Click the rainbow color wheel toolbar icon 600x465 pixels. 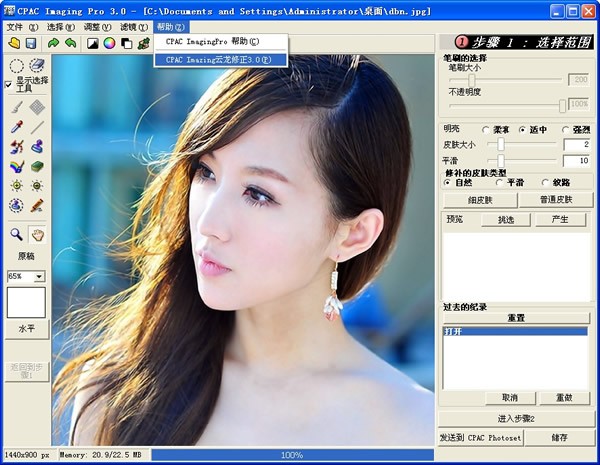(x=109, y=43)
